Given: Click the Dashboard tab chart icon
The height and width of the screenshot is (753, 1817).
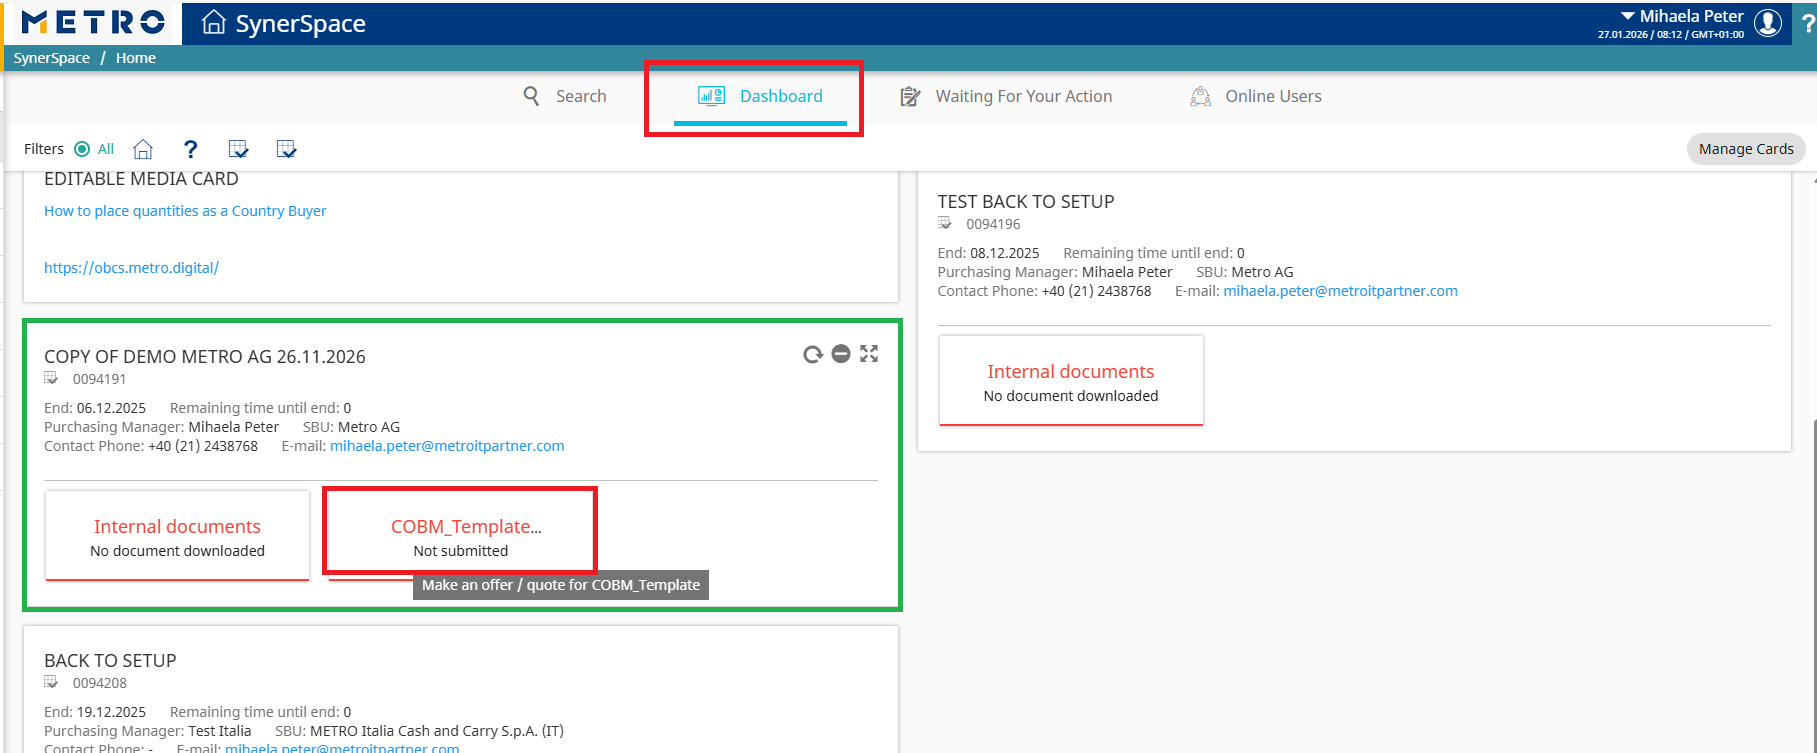Looking at the screenshot, I should click(x=711, y=96).
